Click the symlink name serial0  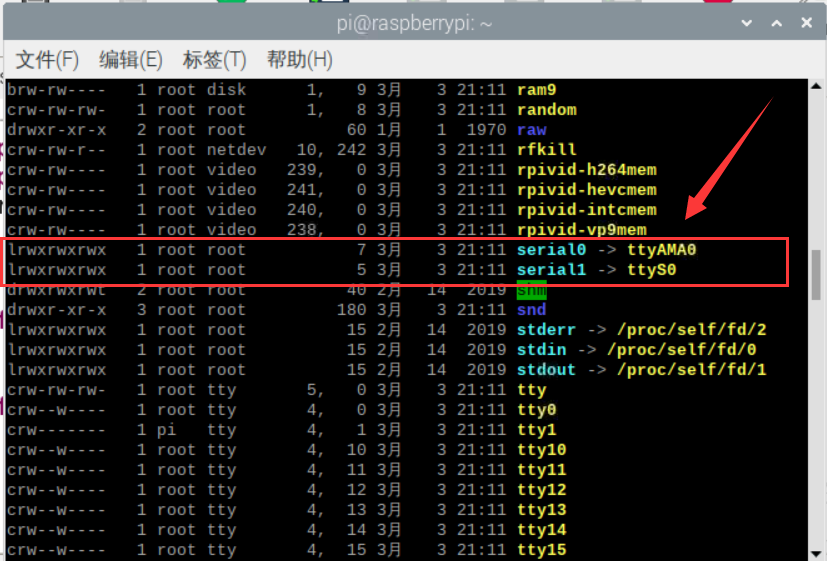coord(551,250)
